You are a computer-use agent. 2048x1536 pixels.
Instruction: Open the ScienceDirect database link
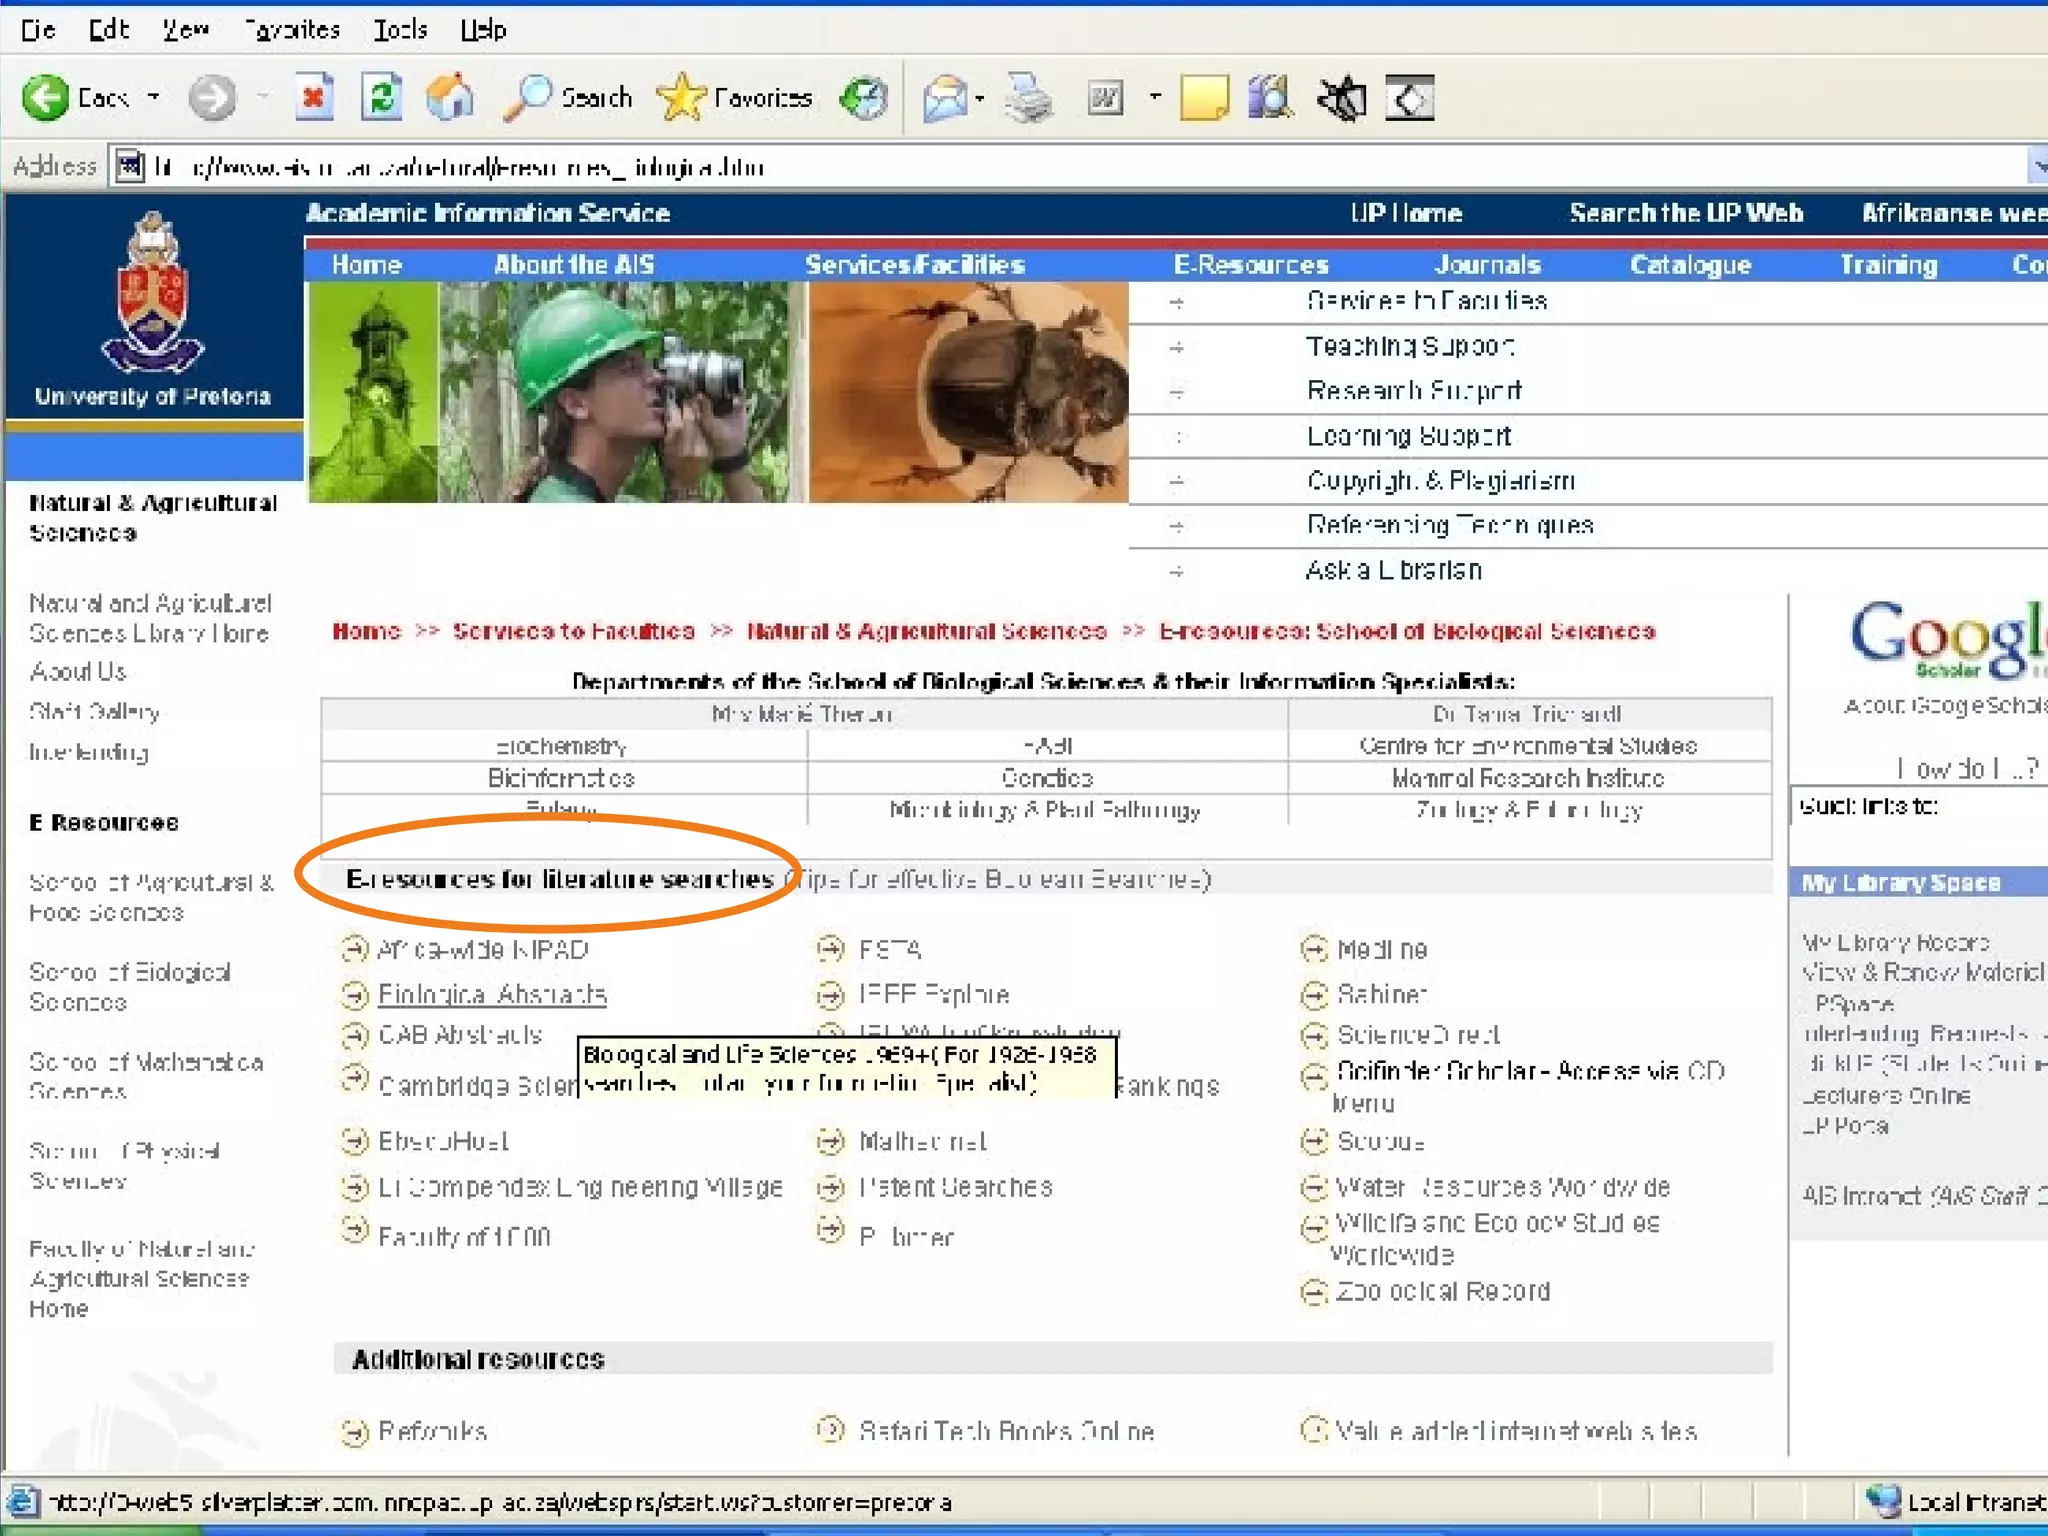coord(1418,1035)
